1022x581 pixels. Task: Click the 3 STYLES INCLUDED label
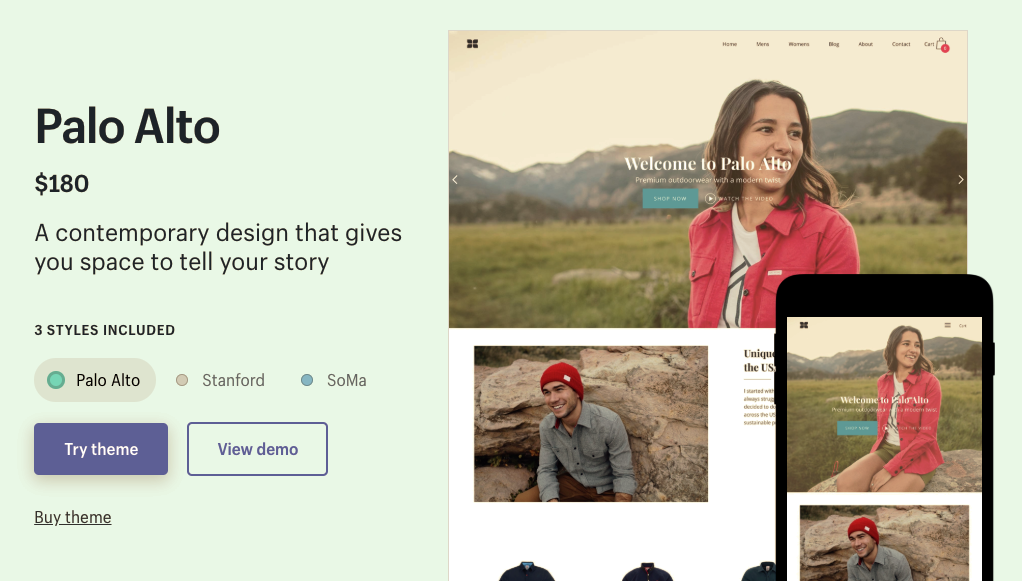point(105,330)
